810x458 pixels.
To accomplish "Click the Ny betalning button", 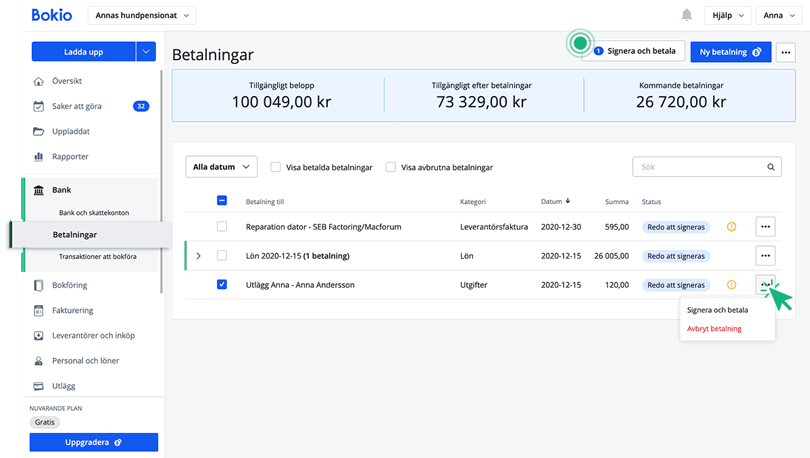I will coord(730,51).
